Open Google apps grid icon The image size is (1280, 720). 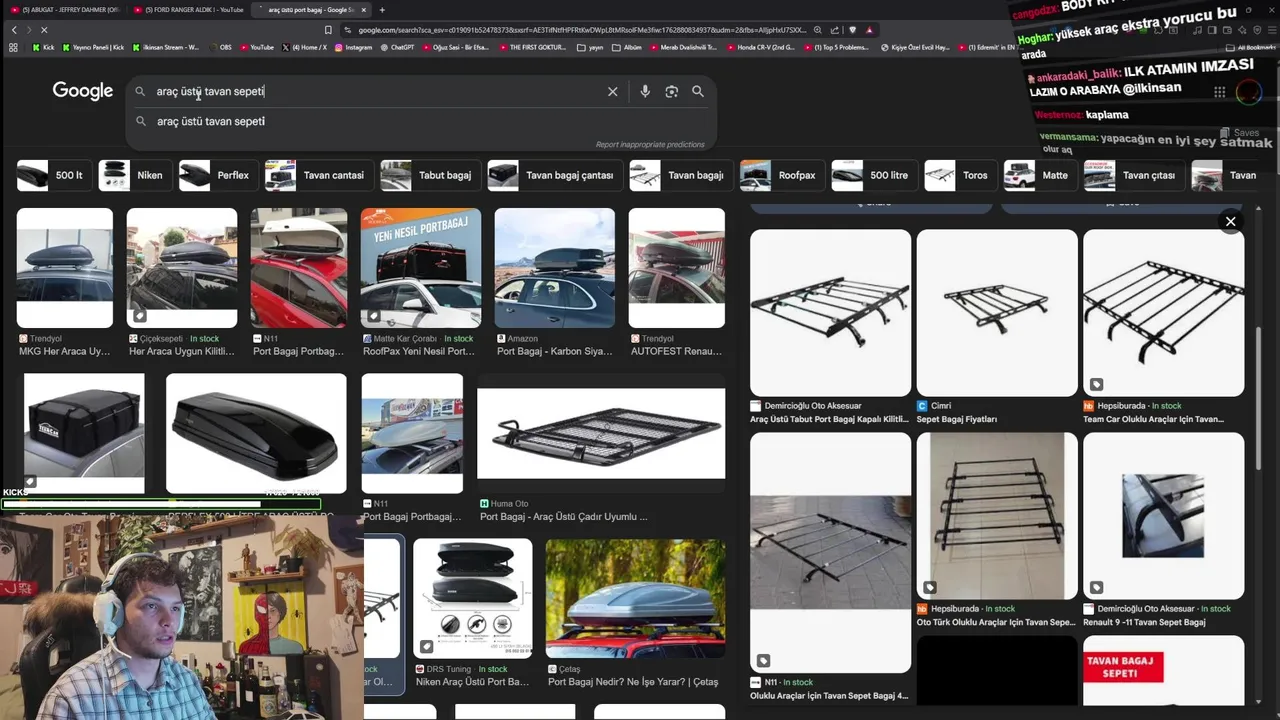coord(1219,92)
